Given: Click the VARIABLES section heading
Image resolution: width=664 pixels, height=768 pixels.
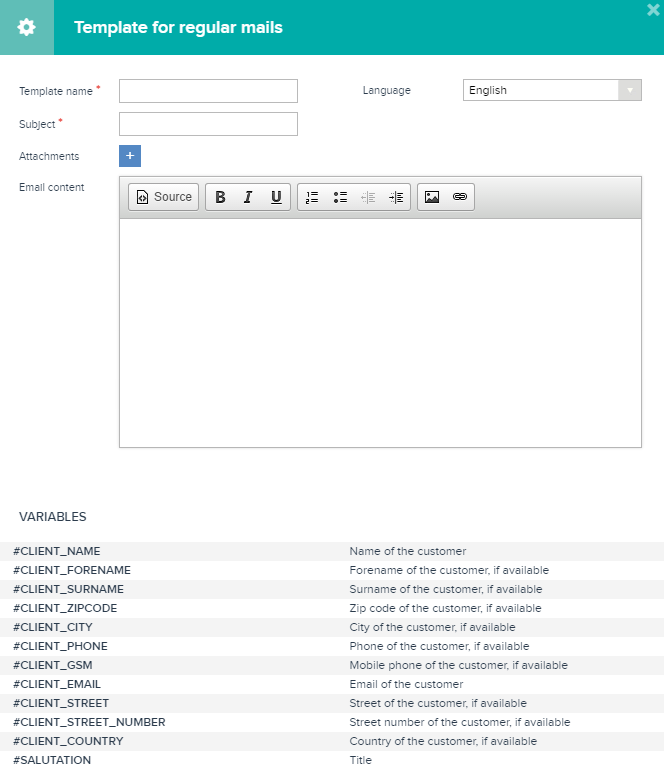Looking at the screenshot, I should coord(53,517).
